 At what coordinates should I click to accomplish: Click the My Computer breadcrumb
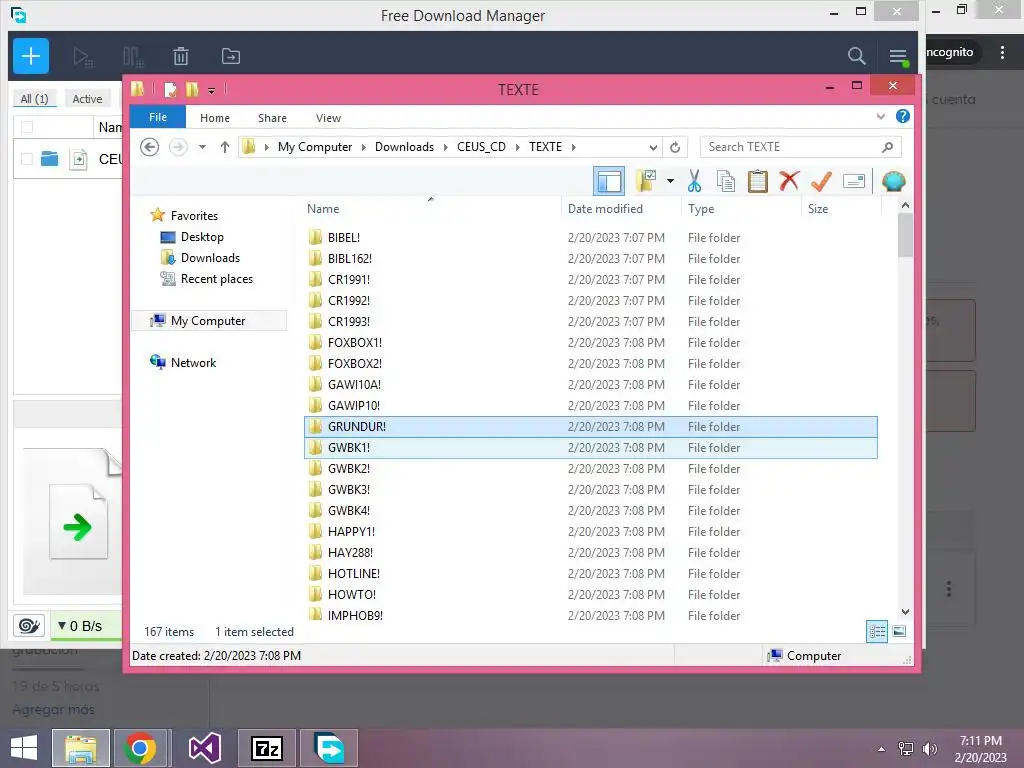pyautogui.click(x=315, y=147)
